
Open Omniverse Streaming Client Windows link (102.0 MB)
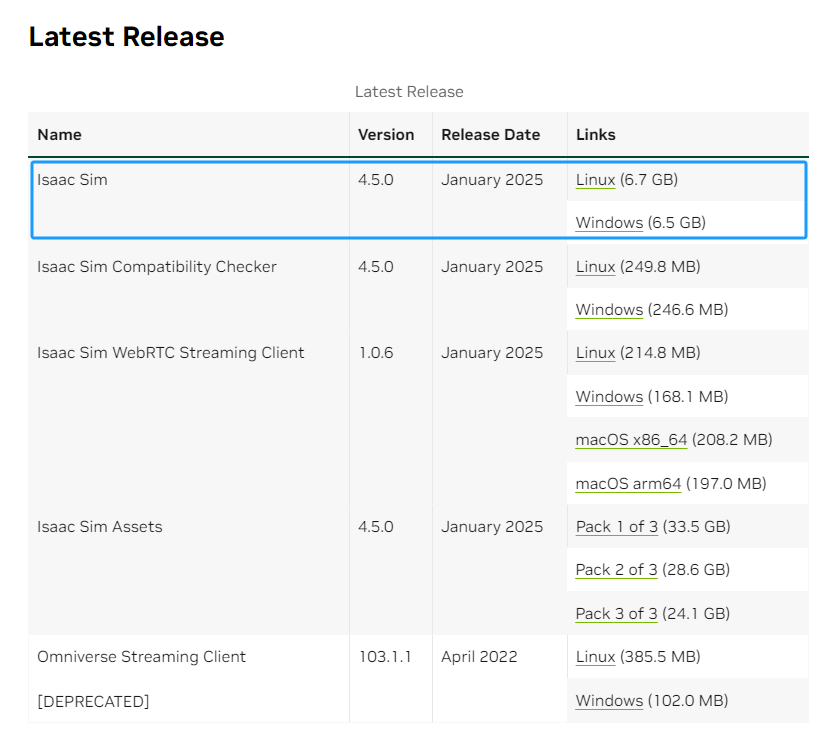(609, 701)
